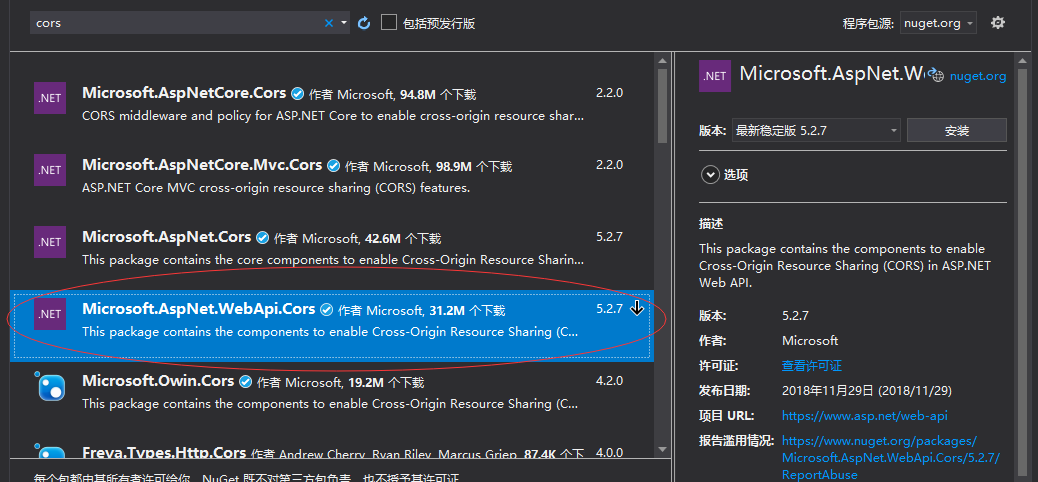Image resolution: width=1038 pixels, height=482 pixels.
Task: Open the nuget.org link in details panel
Action: [978, 76]
